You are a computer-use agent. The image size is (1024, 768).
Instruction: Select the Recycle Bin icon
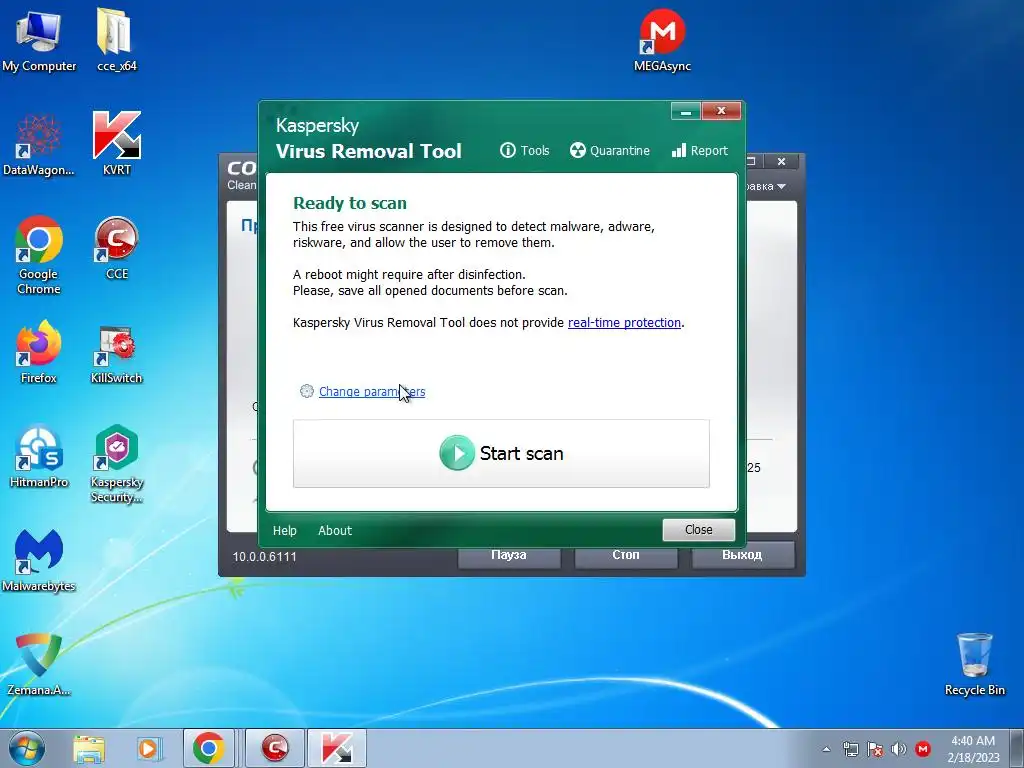pyautogui.click(x=974, y=664)
